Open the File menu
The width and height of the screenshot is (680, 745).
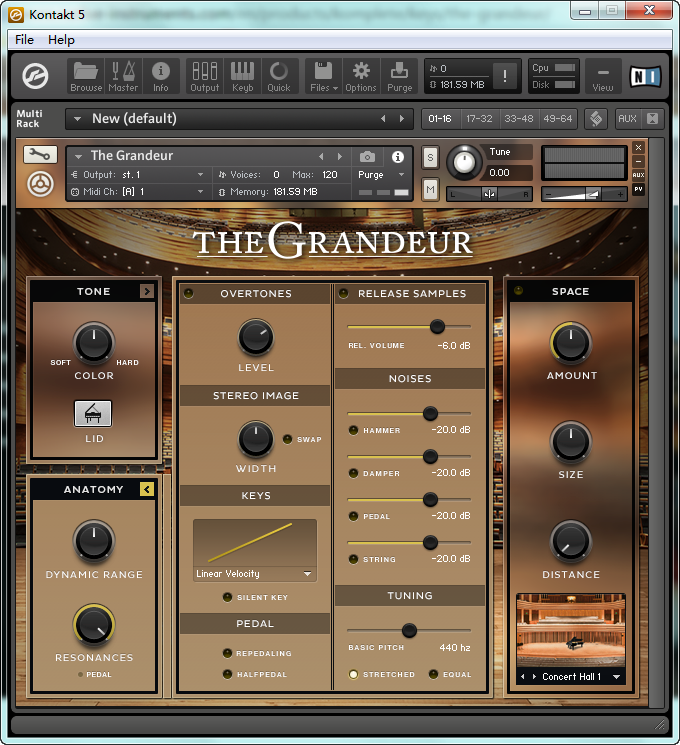[x=24, y=39]
